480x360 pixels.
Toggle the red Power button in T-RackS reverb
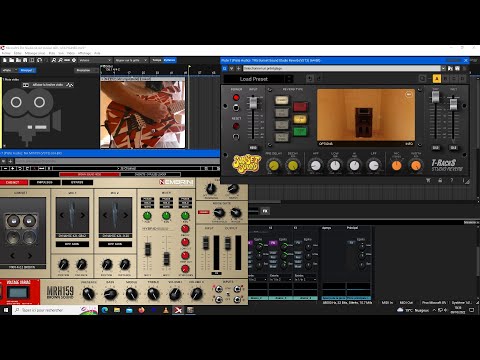point(236,97)
